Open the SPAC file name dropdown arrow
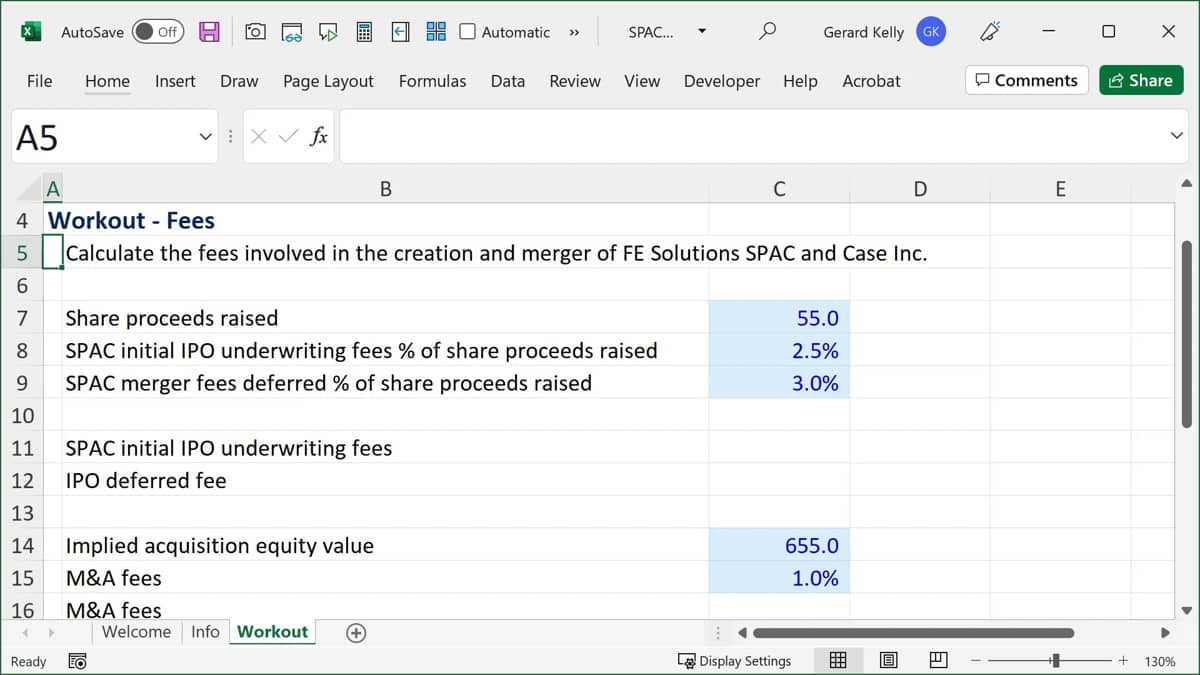 pyautogui.click(x=702, y=31)
